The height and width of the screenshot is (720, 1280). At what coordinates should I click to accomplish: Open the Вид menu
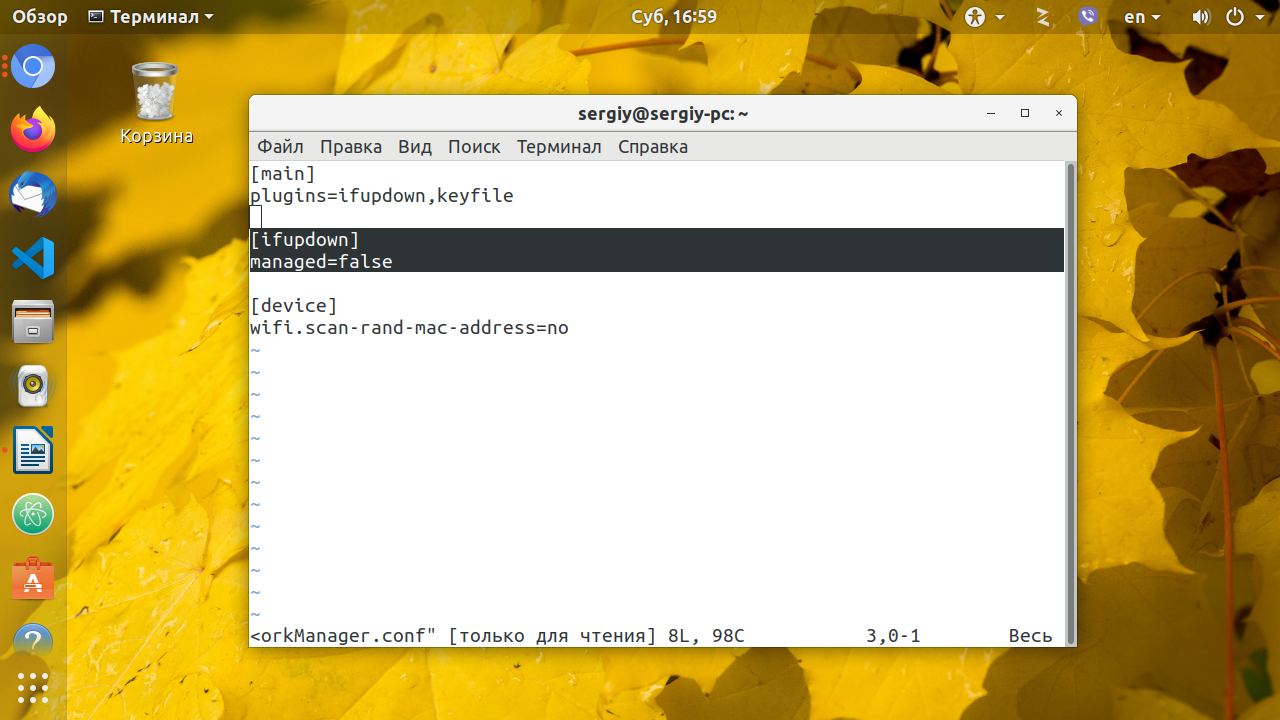(x=415, y=147)
